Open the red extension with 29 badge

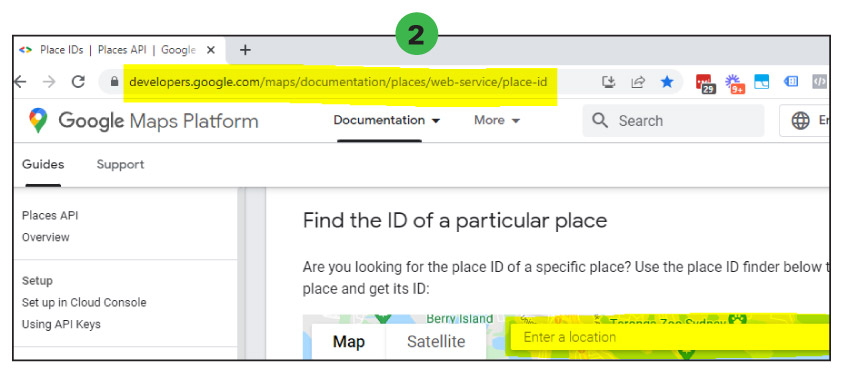pyautogui.click(x=705, y=83)
